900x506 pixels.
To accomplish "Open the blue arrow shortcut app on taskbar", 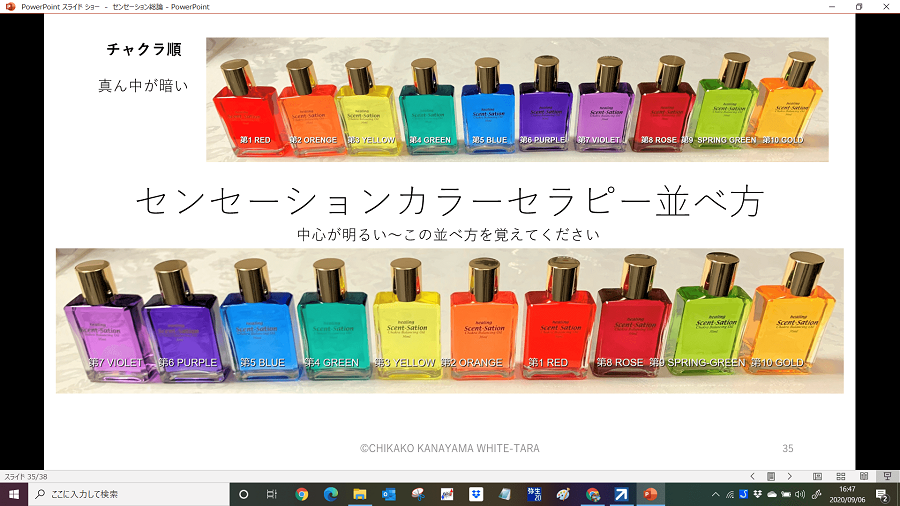I will [x=621, y=494].
